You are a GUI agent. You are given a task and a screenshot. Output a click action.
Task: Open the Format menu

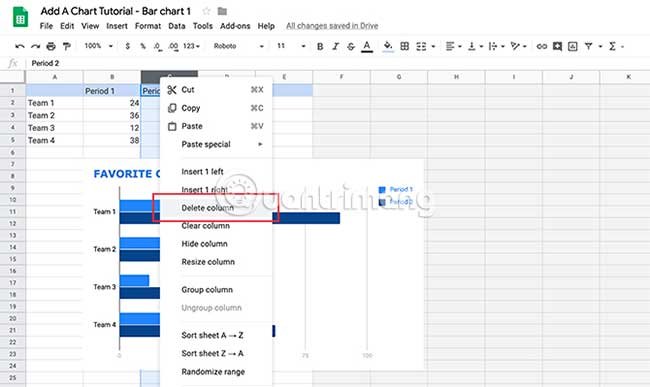coord(148,26)
